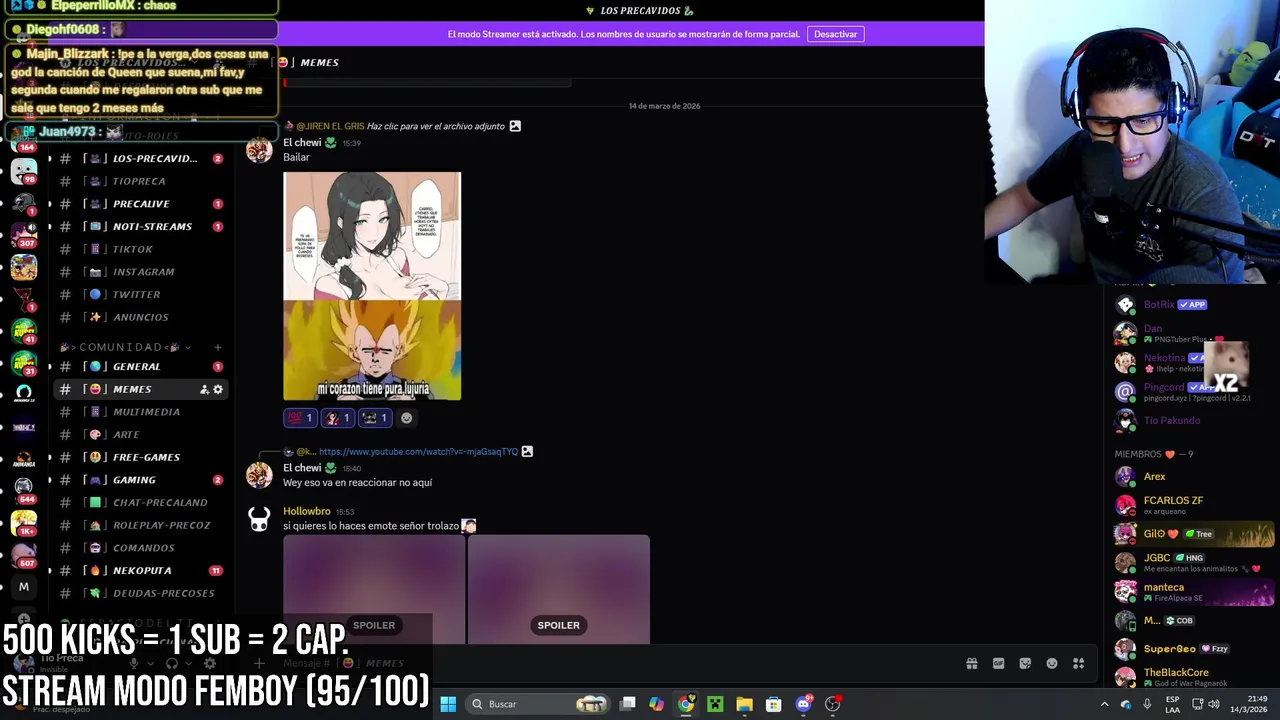The width and height of the screenshot is (1280, 720).
Task: Open the NOTI-STREAMS channel
Action: pyautogui.click(x=141, y=226)
